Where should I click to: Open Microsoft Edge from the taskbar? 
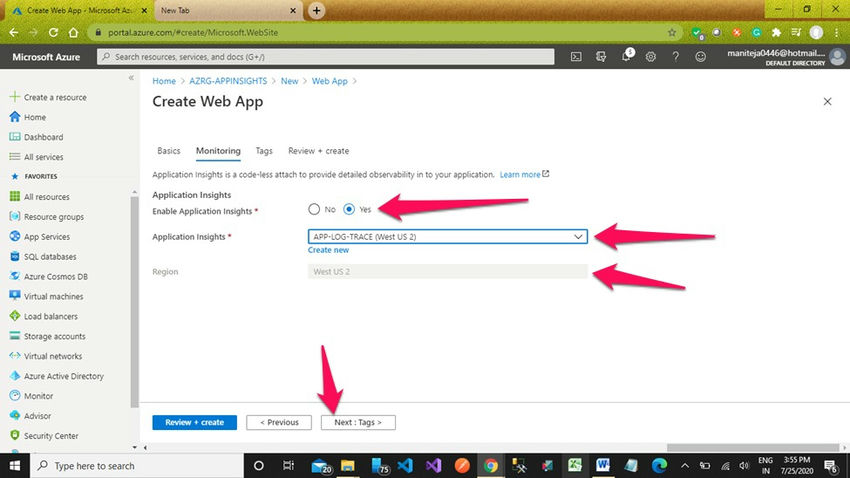click(659, 466)
